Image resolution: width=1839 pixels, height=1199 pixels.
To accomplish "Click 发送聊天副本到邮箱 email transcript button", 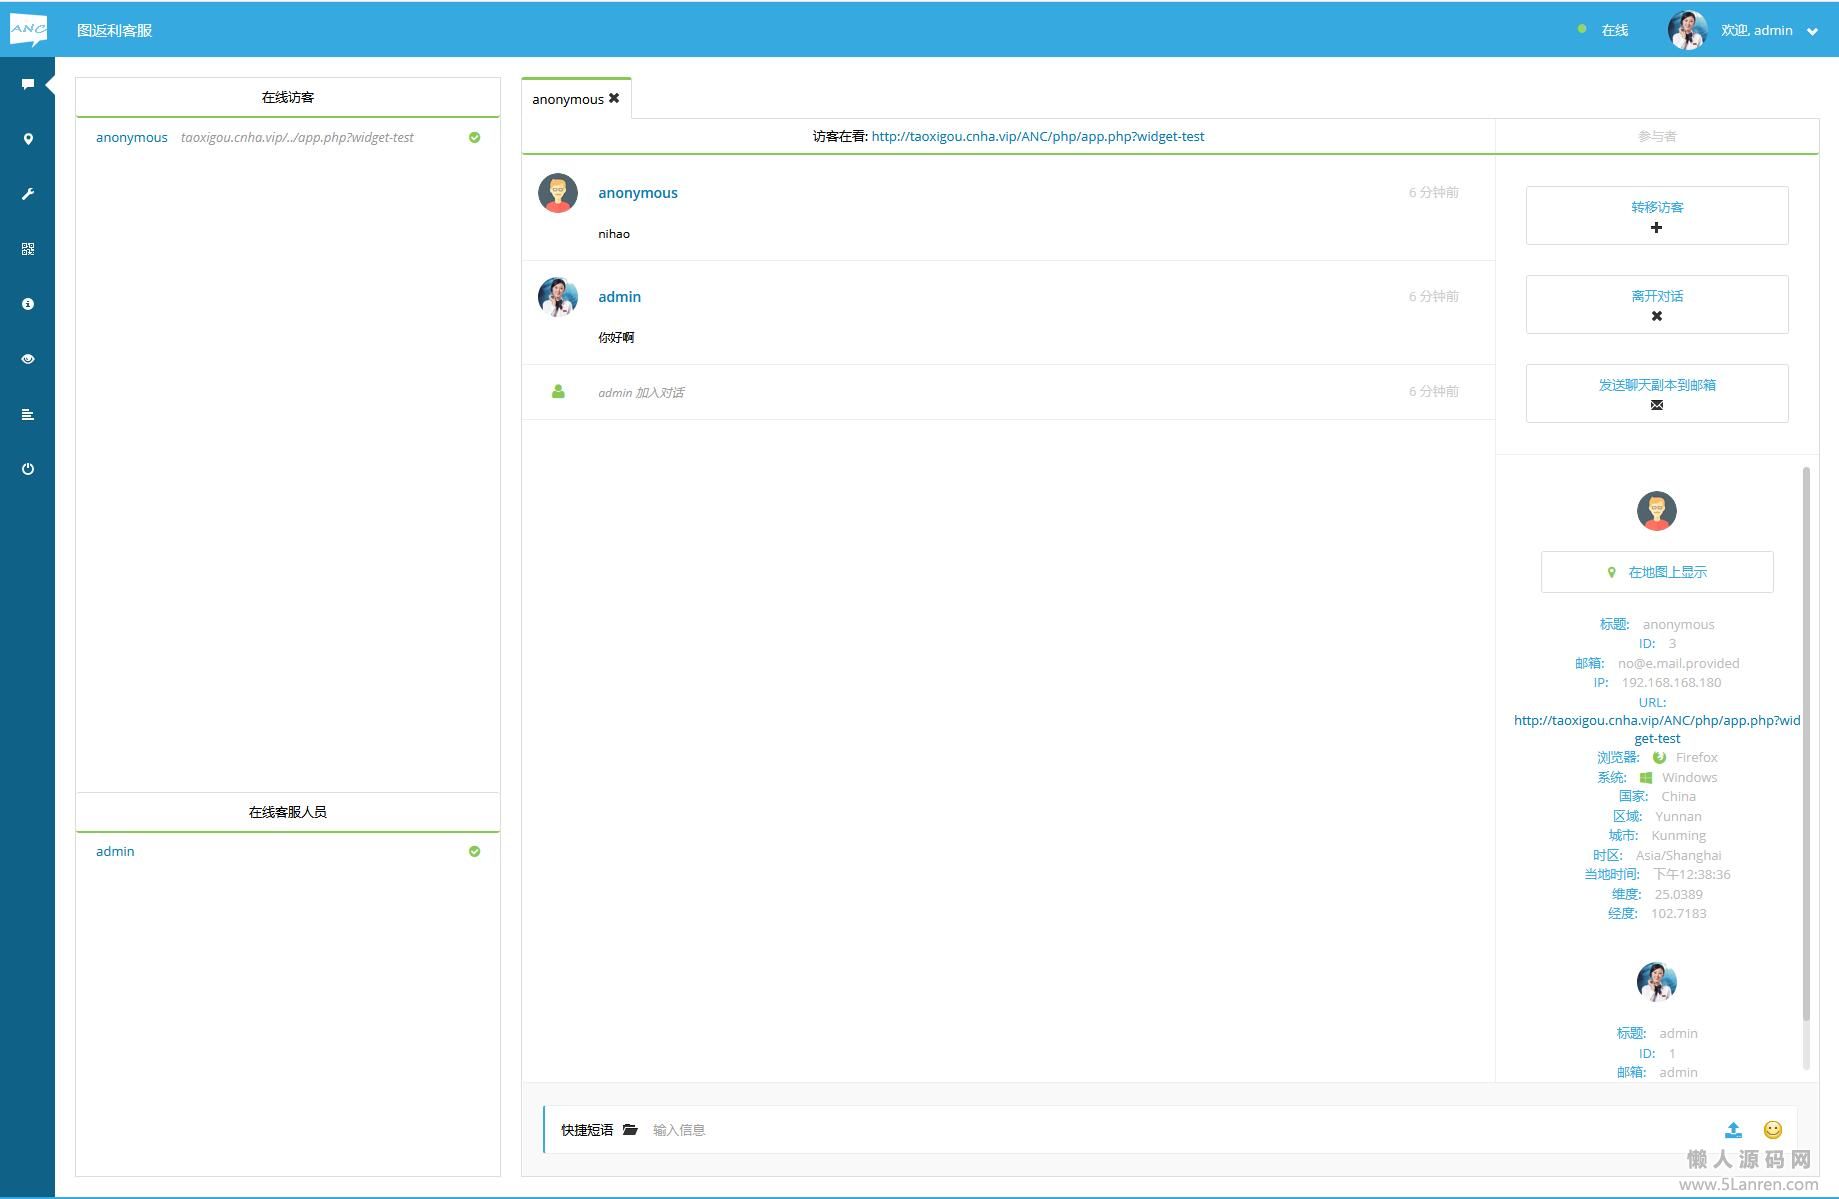I will tap(1656, 393).
